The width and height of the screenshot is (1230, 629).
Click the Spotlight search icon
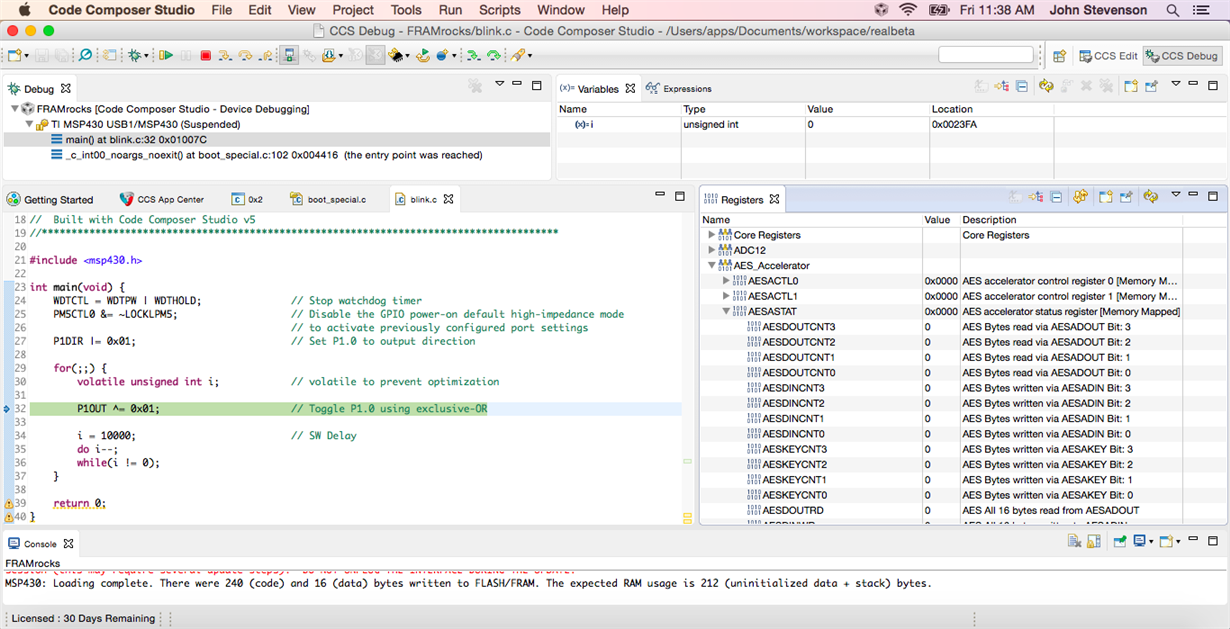pos(1173,10)
